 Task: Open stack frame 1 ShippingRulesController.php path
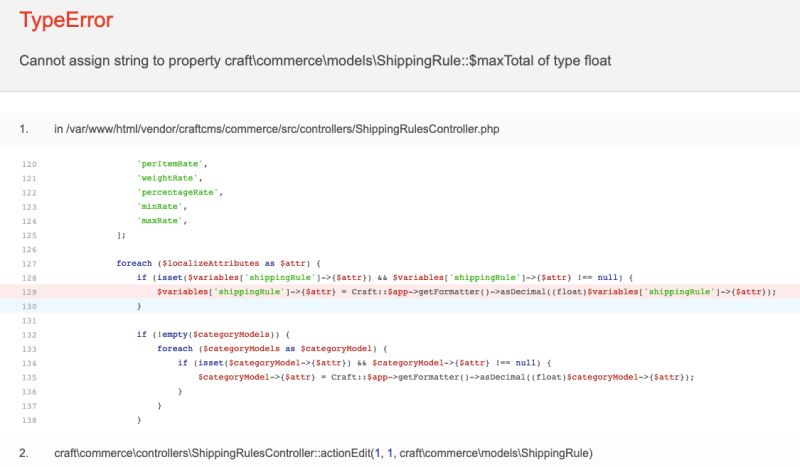(277, 129)
